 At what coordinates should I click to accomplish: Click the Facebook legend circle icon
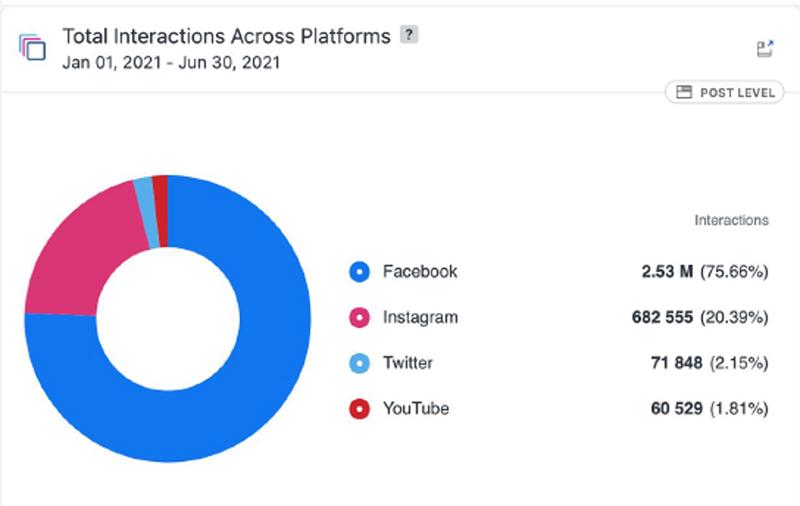[x=359, y=271]
